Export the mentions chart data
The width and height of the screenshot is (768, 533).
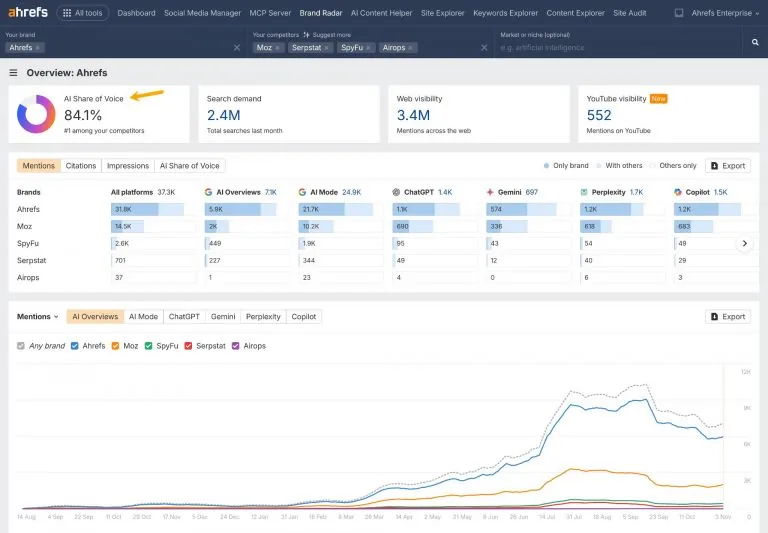[x=728, y=316]
